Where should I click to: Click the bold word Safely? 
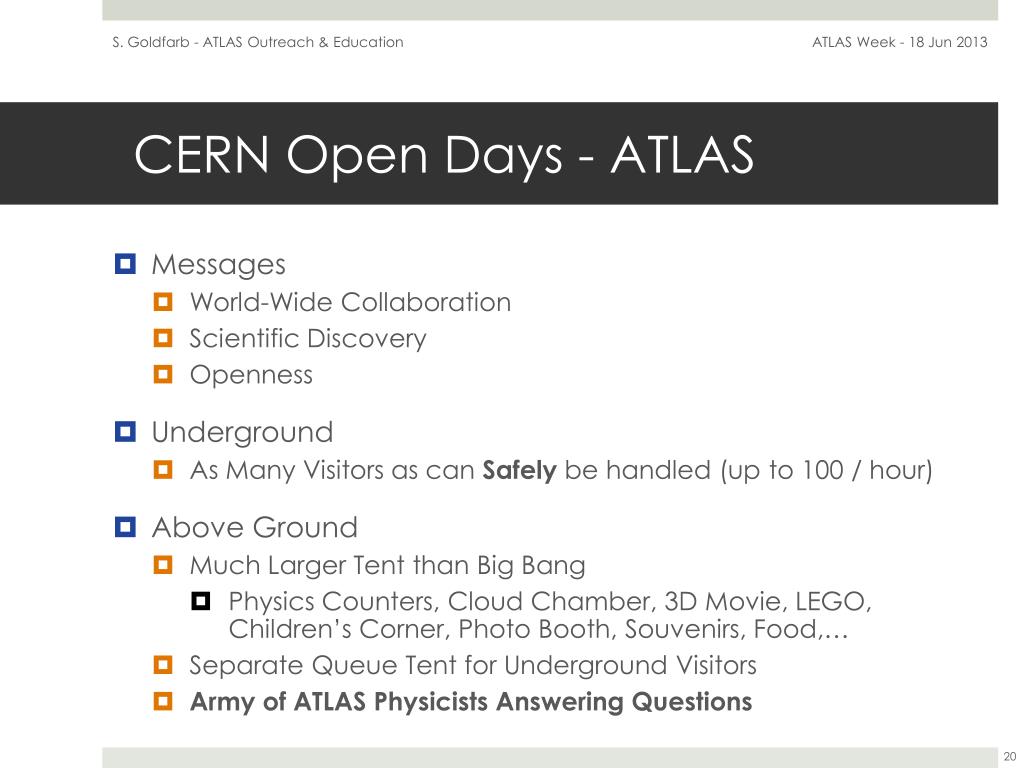coord(519,470)
